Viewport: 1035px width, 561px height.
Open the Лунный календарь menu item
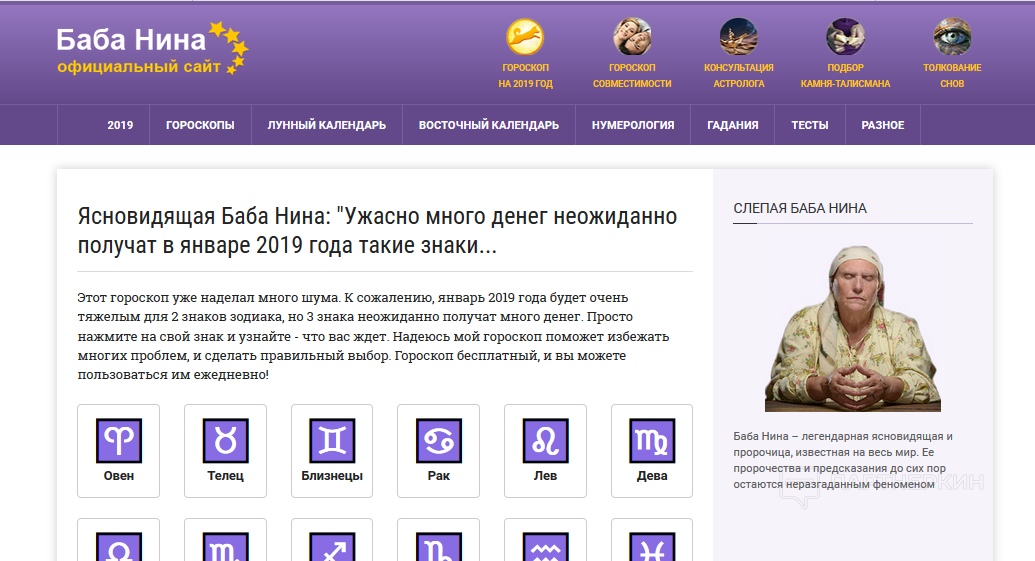pyautogui.click(x=327, y=125)
